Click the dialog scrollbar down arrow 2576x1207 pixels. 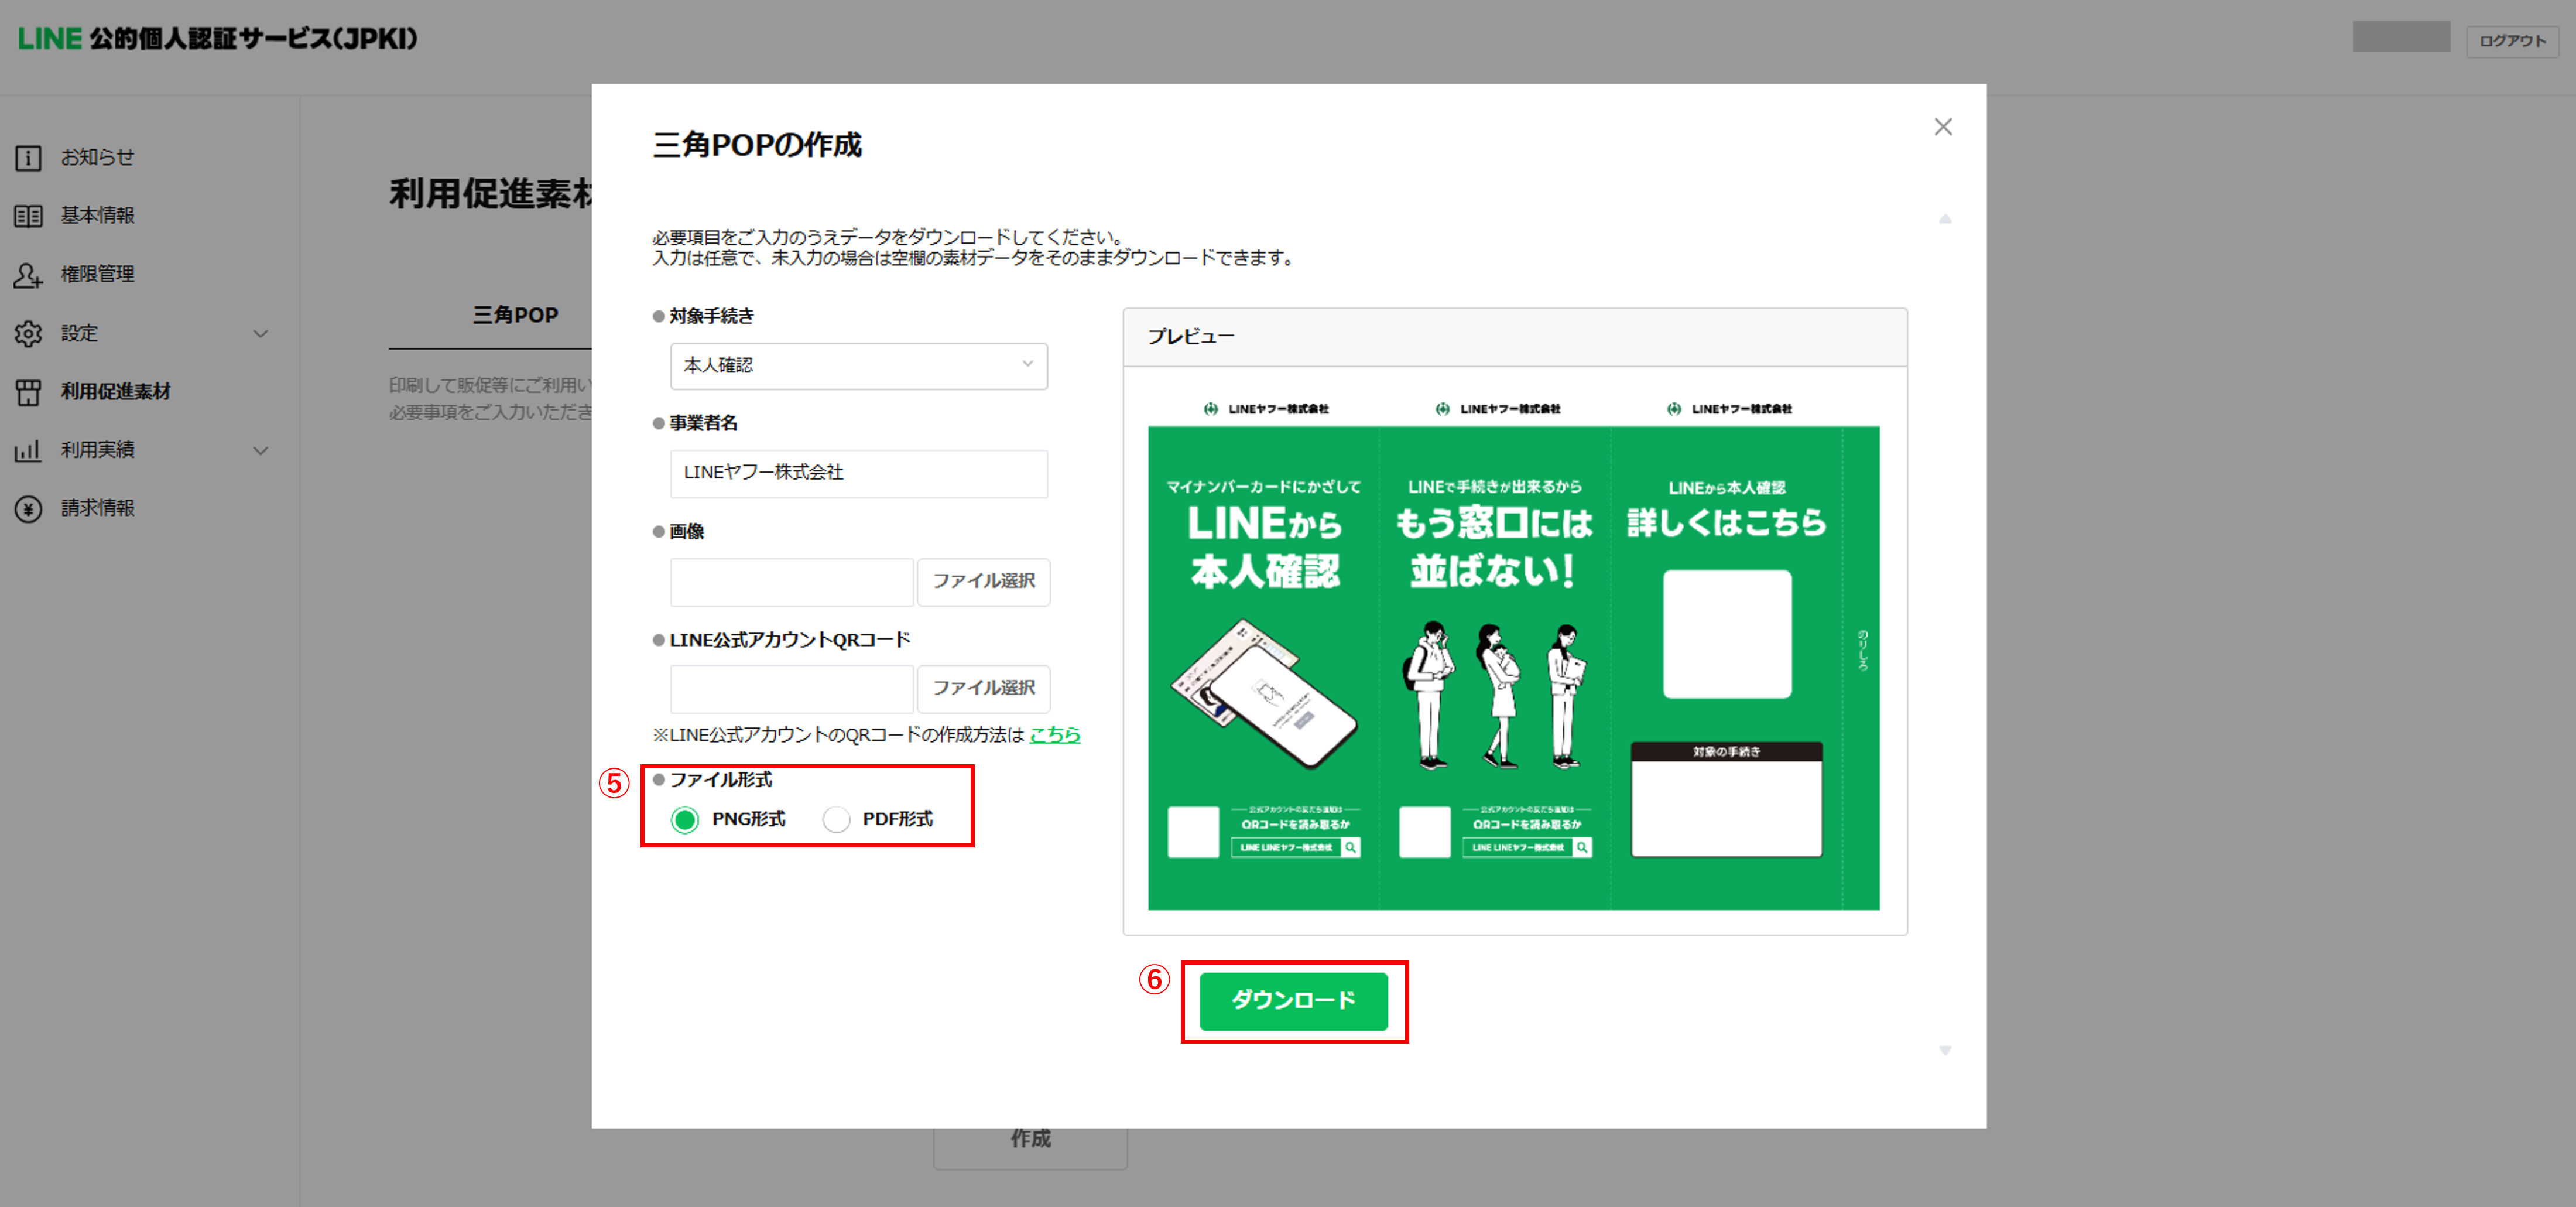(x=1945, y=1050)
